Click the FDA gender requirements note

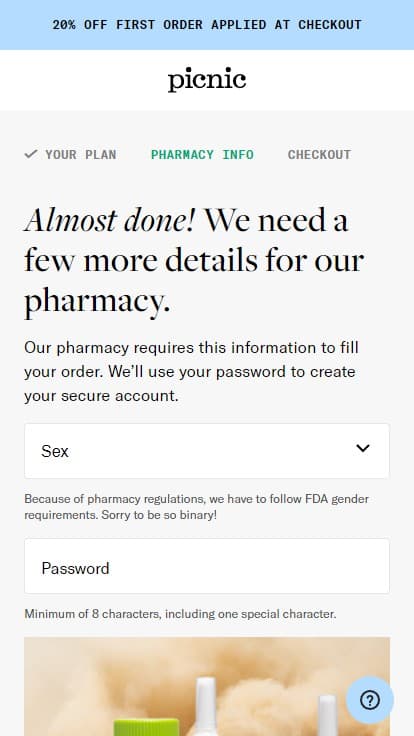point(197,506)
